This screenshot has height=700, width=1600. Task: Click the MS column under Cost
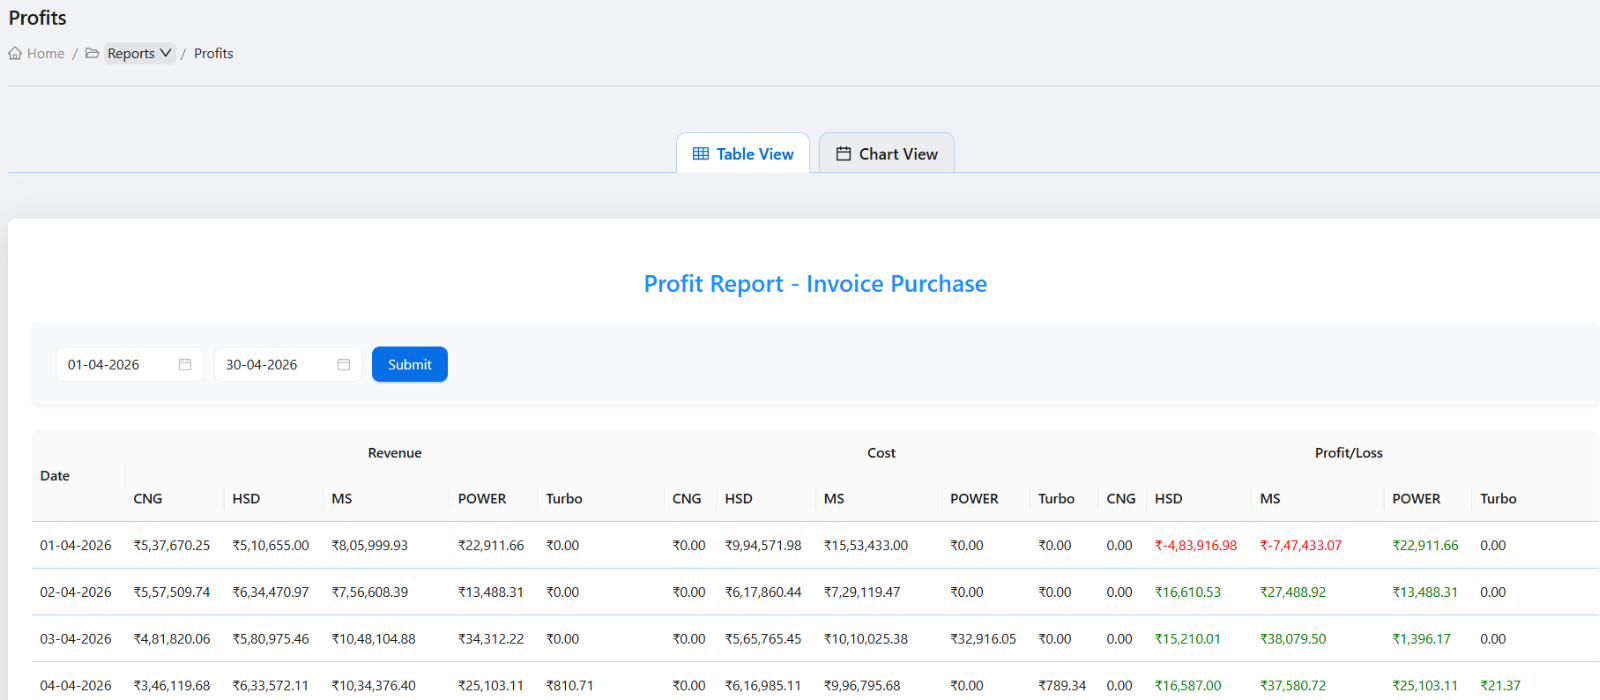coord(834,498)
